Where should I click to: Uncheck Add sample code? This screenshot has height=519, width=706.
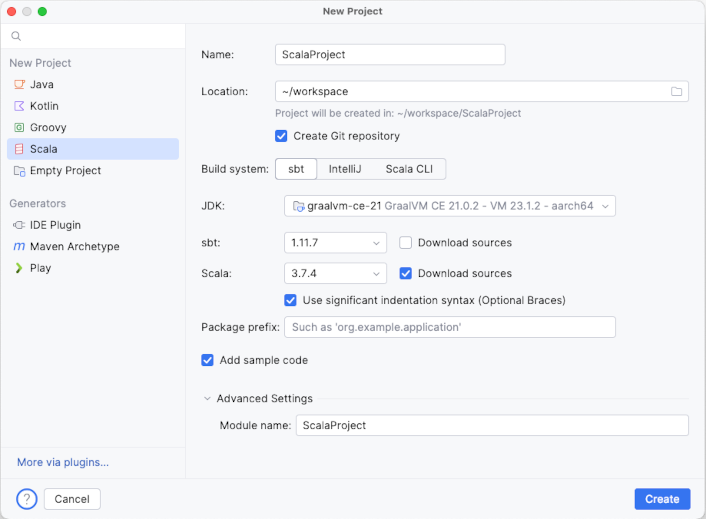pyautogui.click(x=207, y=360)
